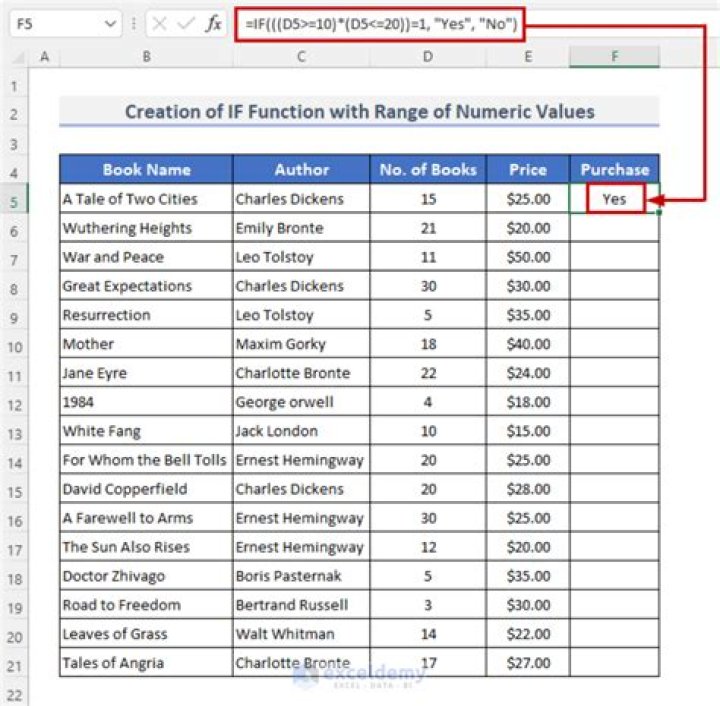The height and width of the screenshot is (706, 720).
Task: Click the Name Box showing F5
Action: 66,23
